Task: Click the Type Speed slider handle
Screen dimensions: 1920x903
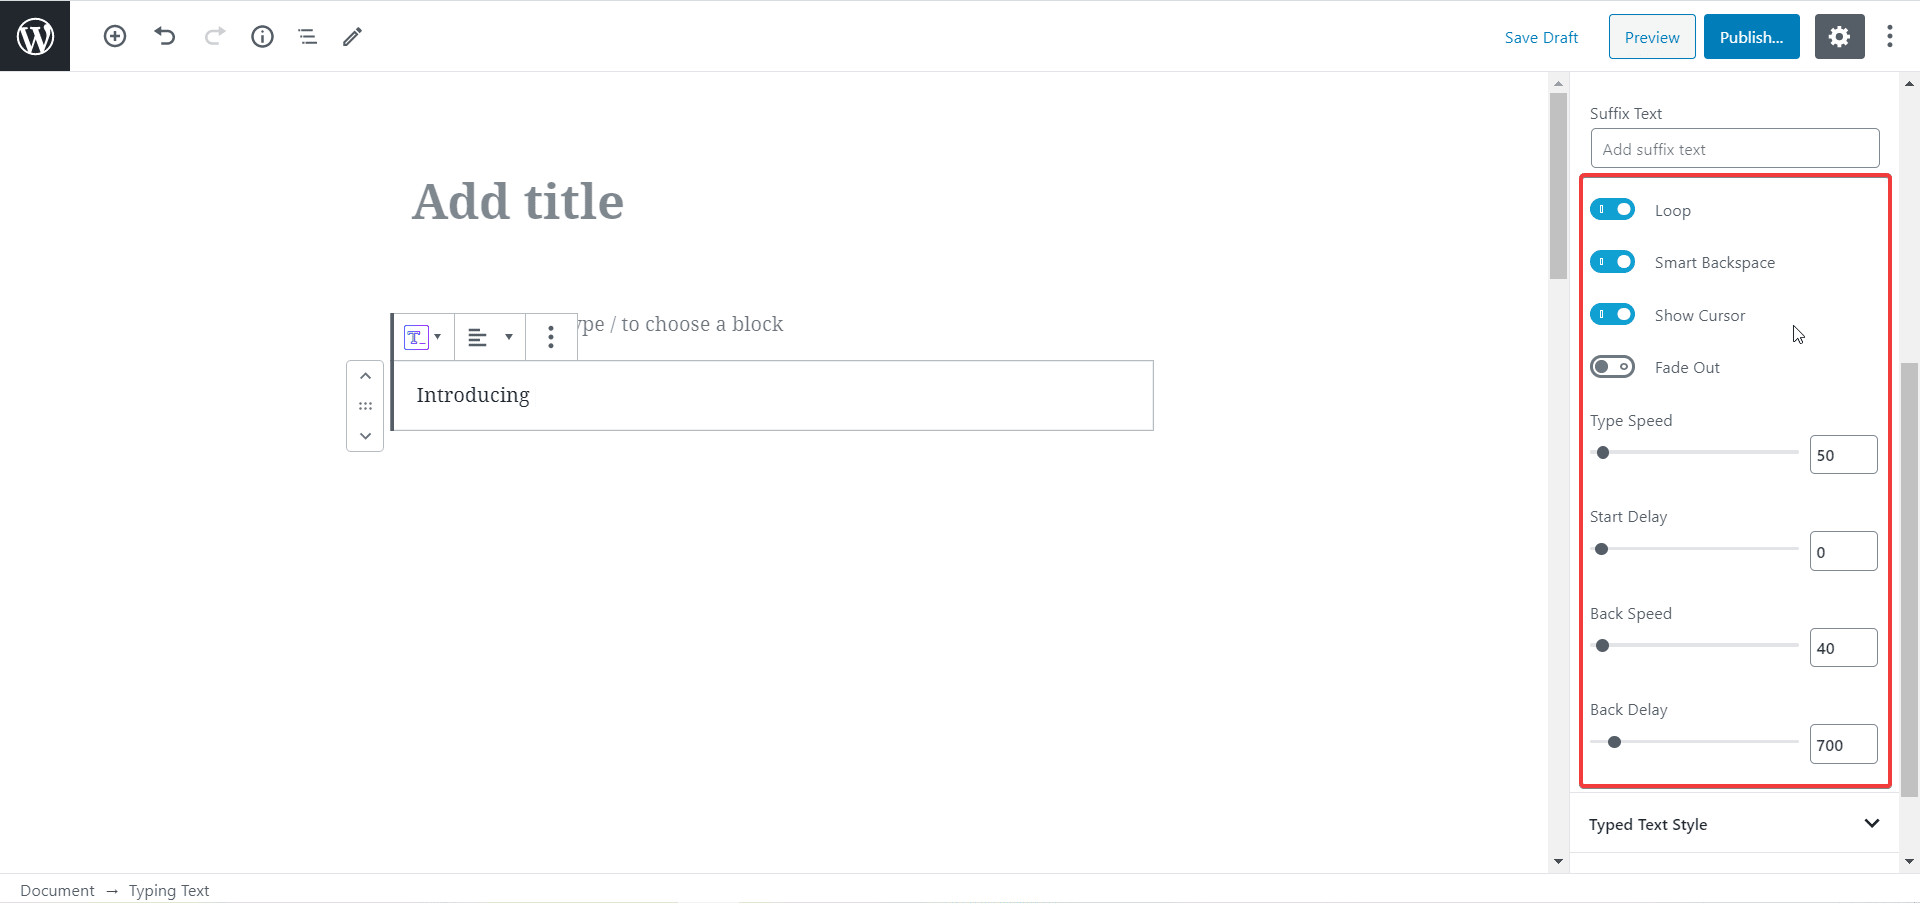Action: (1603, 453)
